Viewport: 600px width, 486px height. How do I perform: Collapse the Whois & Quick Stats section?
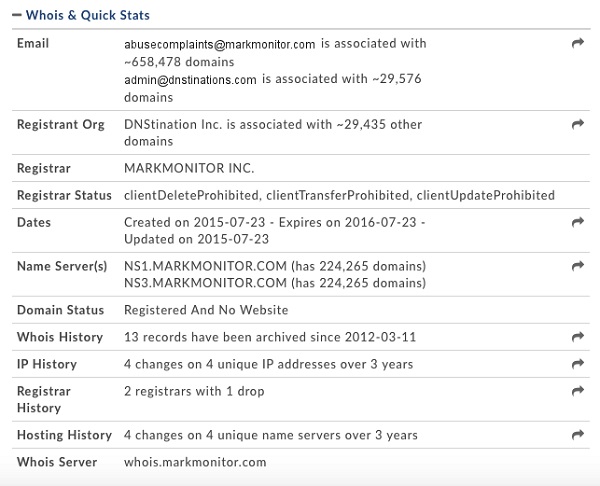coord(16,15)
